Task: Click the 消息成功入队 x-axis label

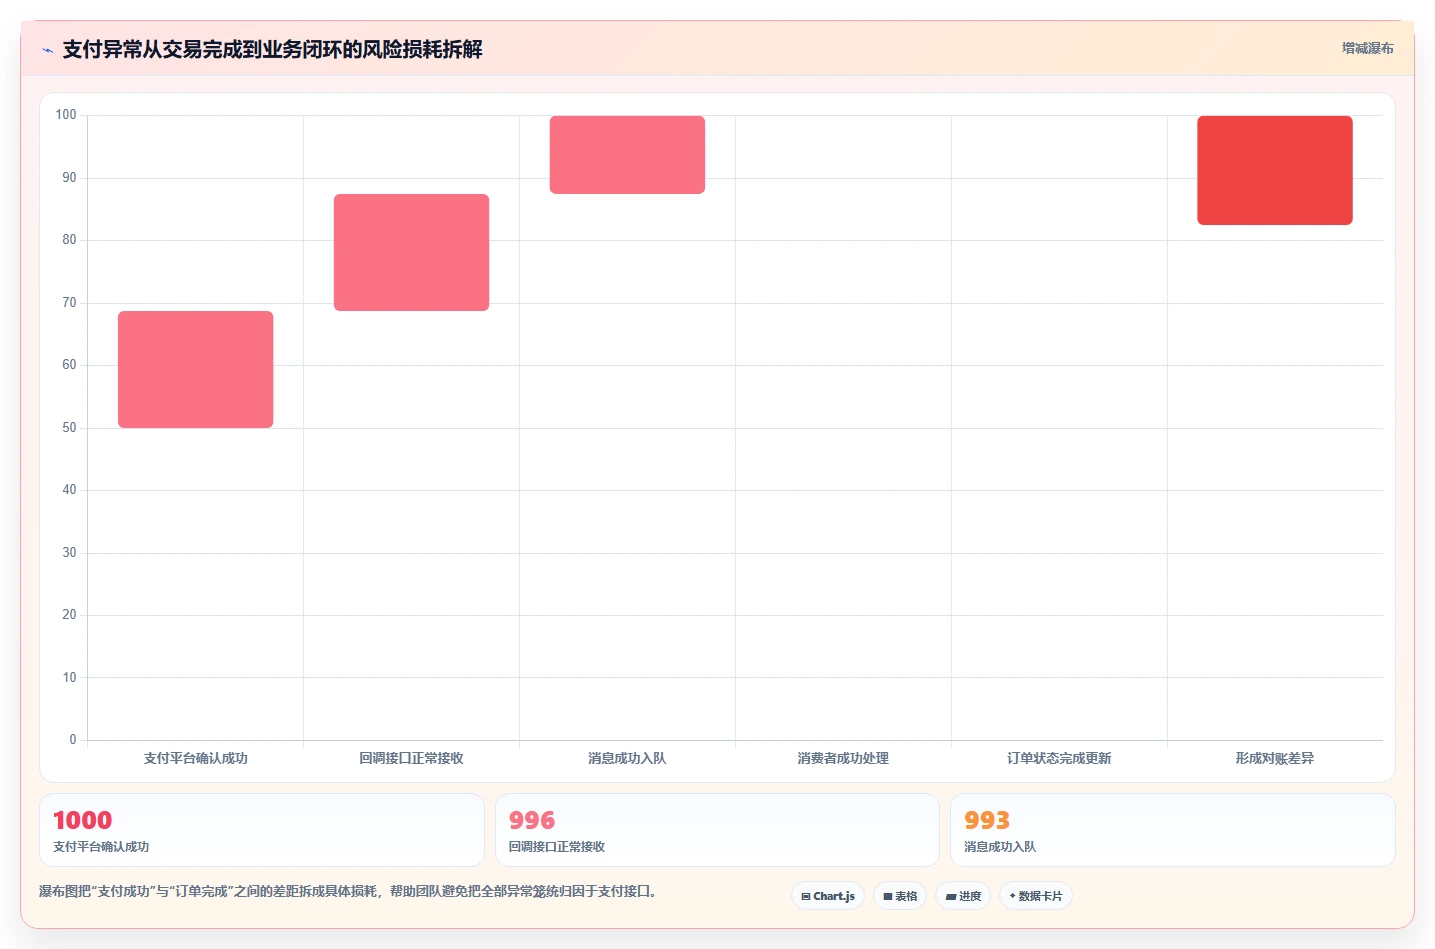Action: [627, 758]
